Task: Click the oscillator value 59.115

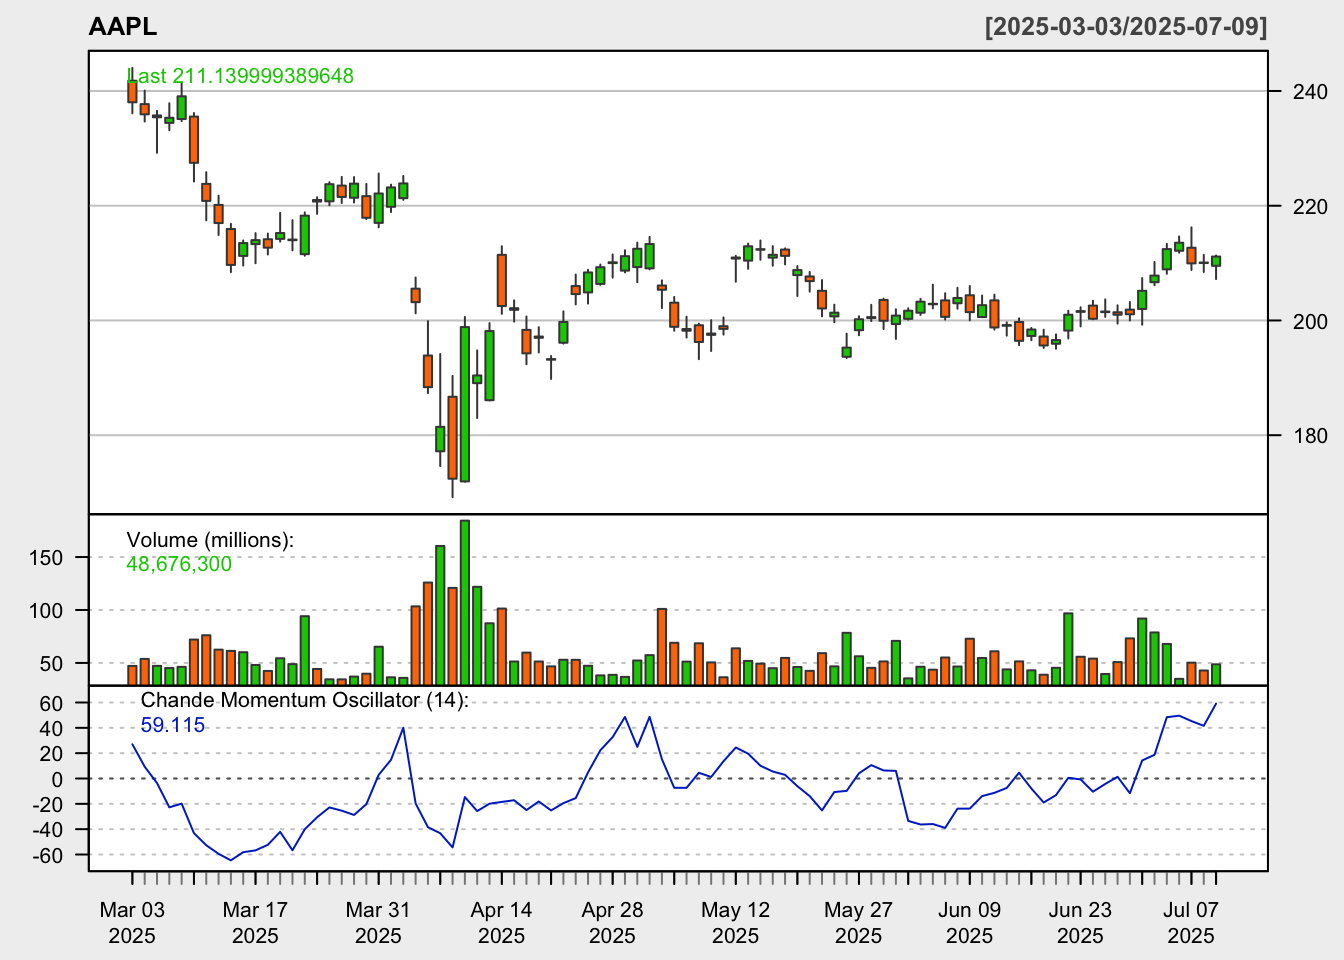Action: pyautogui.click(x=172, y=725)
